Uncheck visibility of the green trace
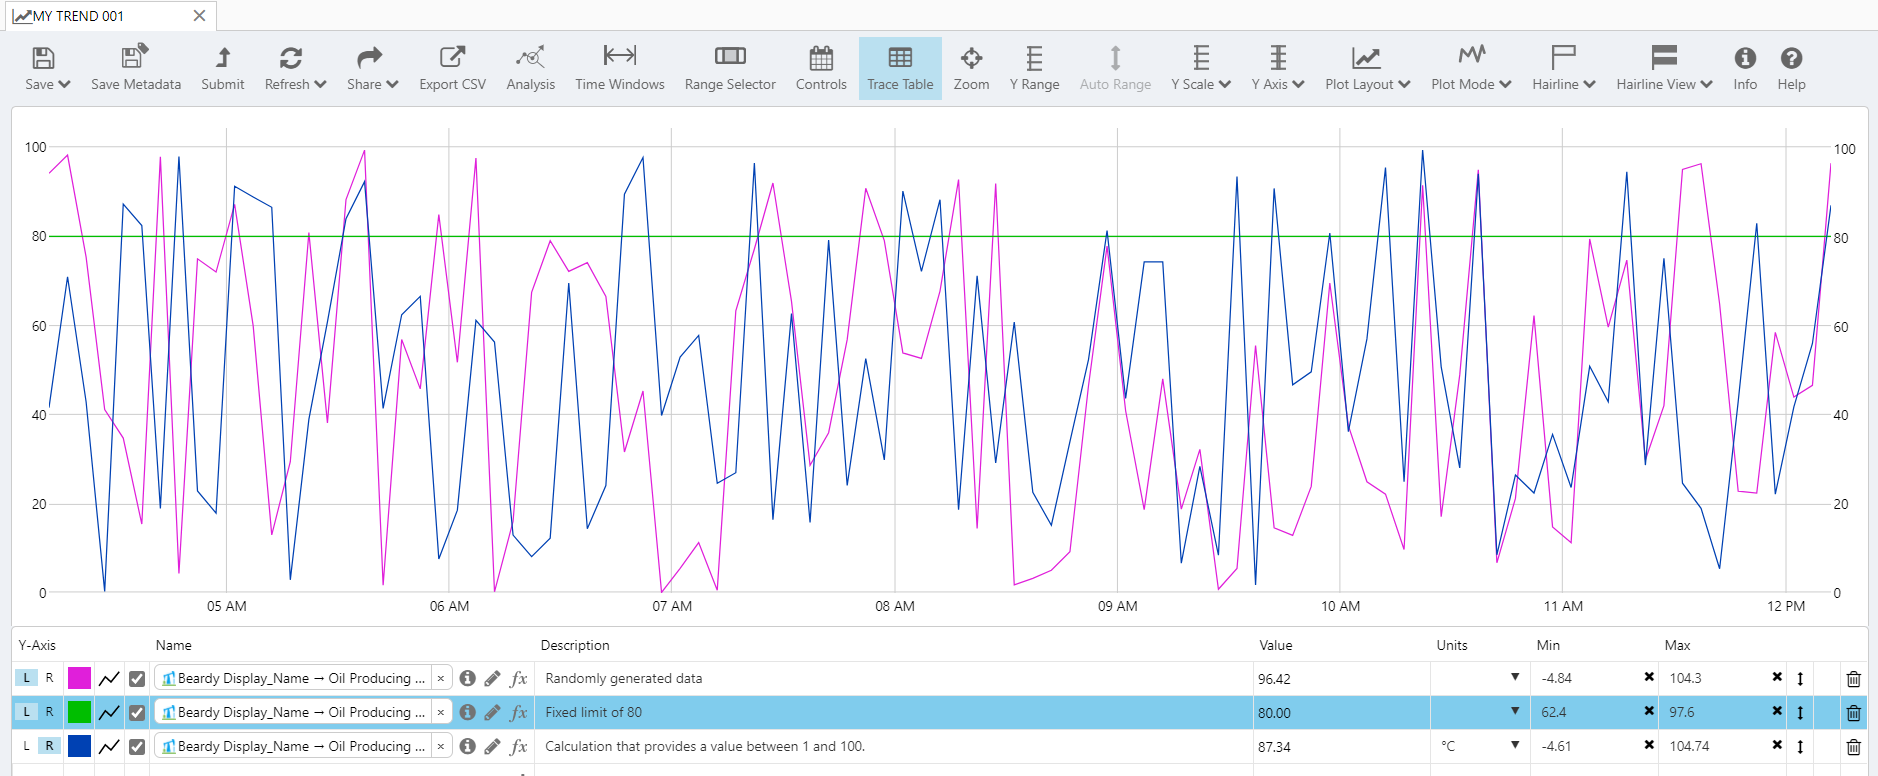The width and height of the screenshot is (1878, 776). pos(137,713)
